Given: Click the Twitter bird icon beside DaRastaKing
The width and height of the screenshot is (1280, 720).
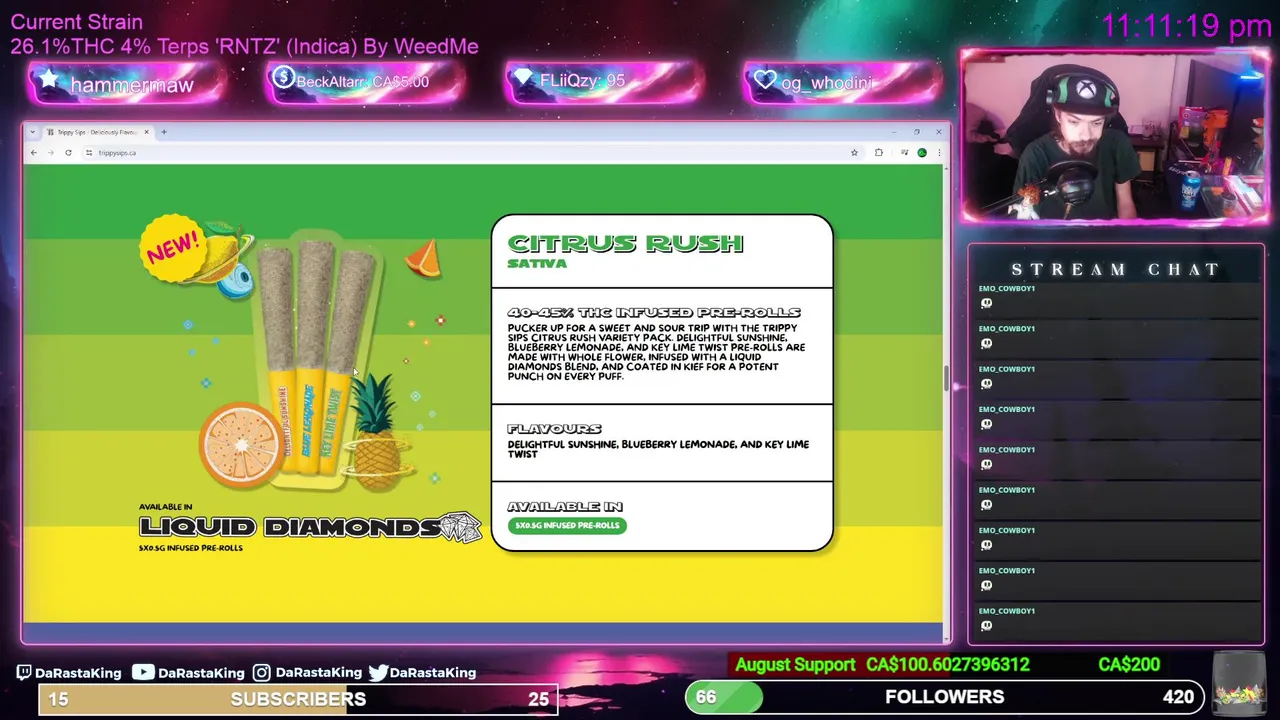Looking at the screenshot, I should 378,673.
